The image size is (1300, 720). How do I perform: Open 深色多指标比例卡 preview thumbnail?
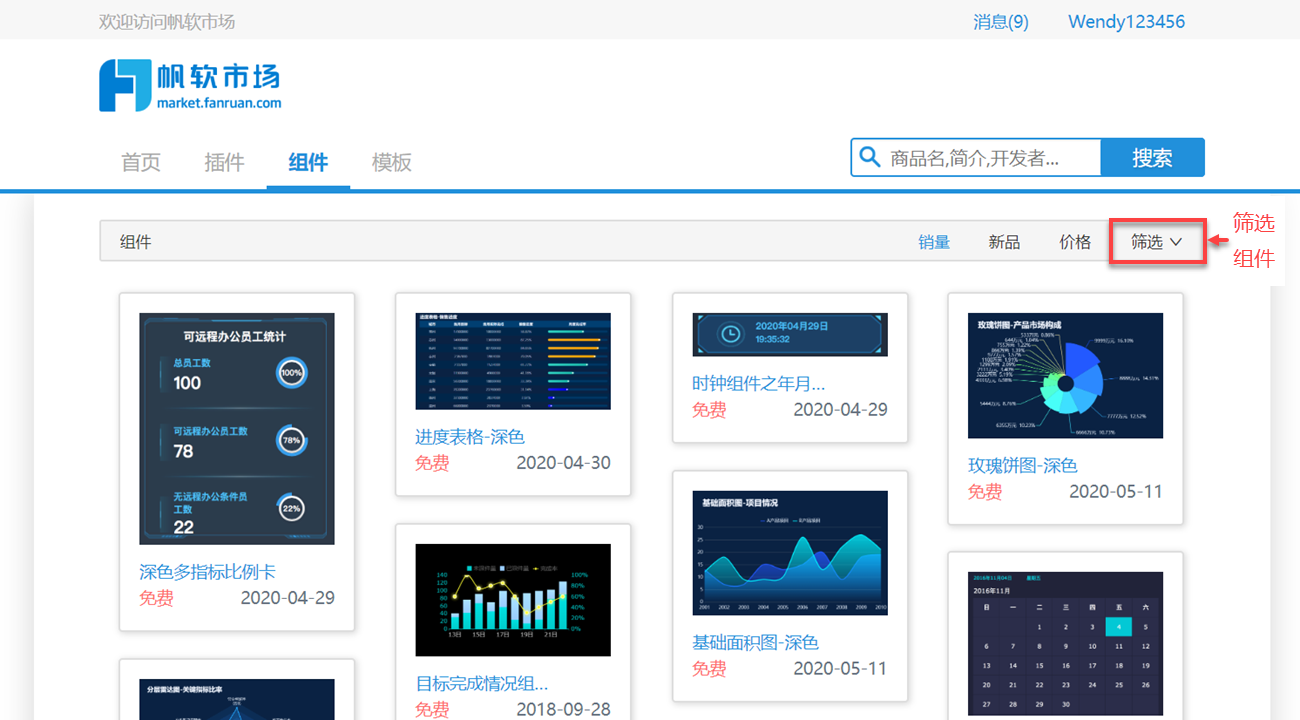pos(237,429)
